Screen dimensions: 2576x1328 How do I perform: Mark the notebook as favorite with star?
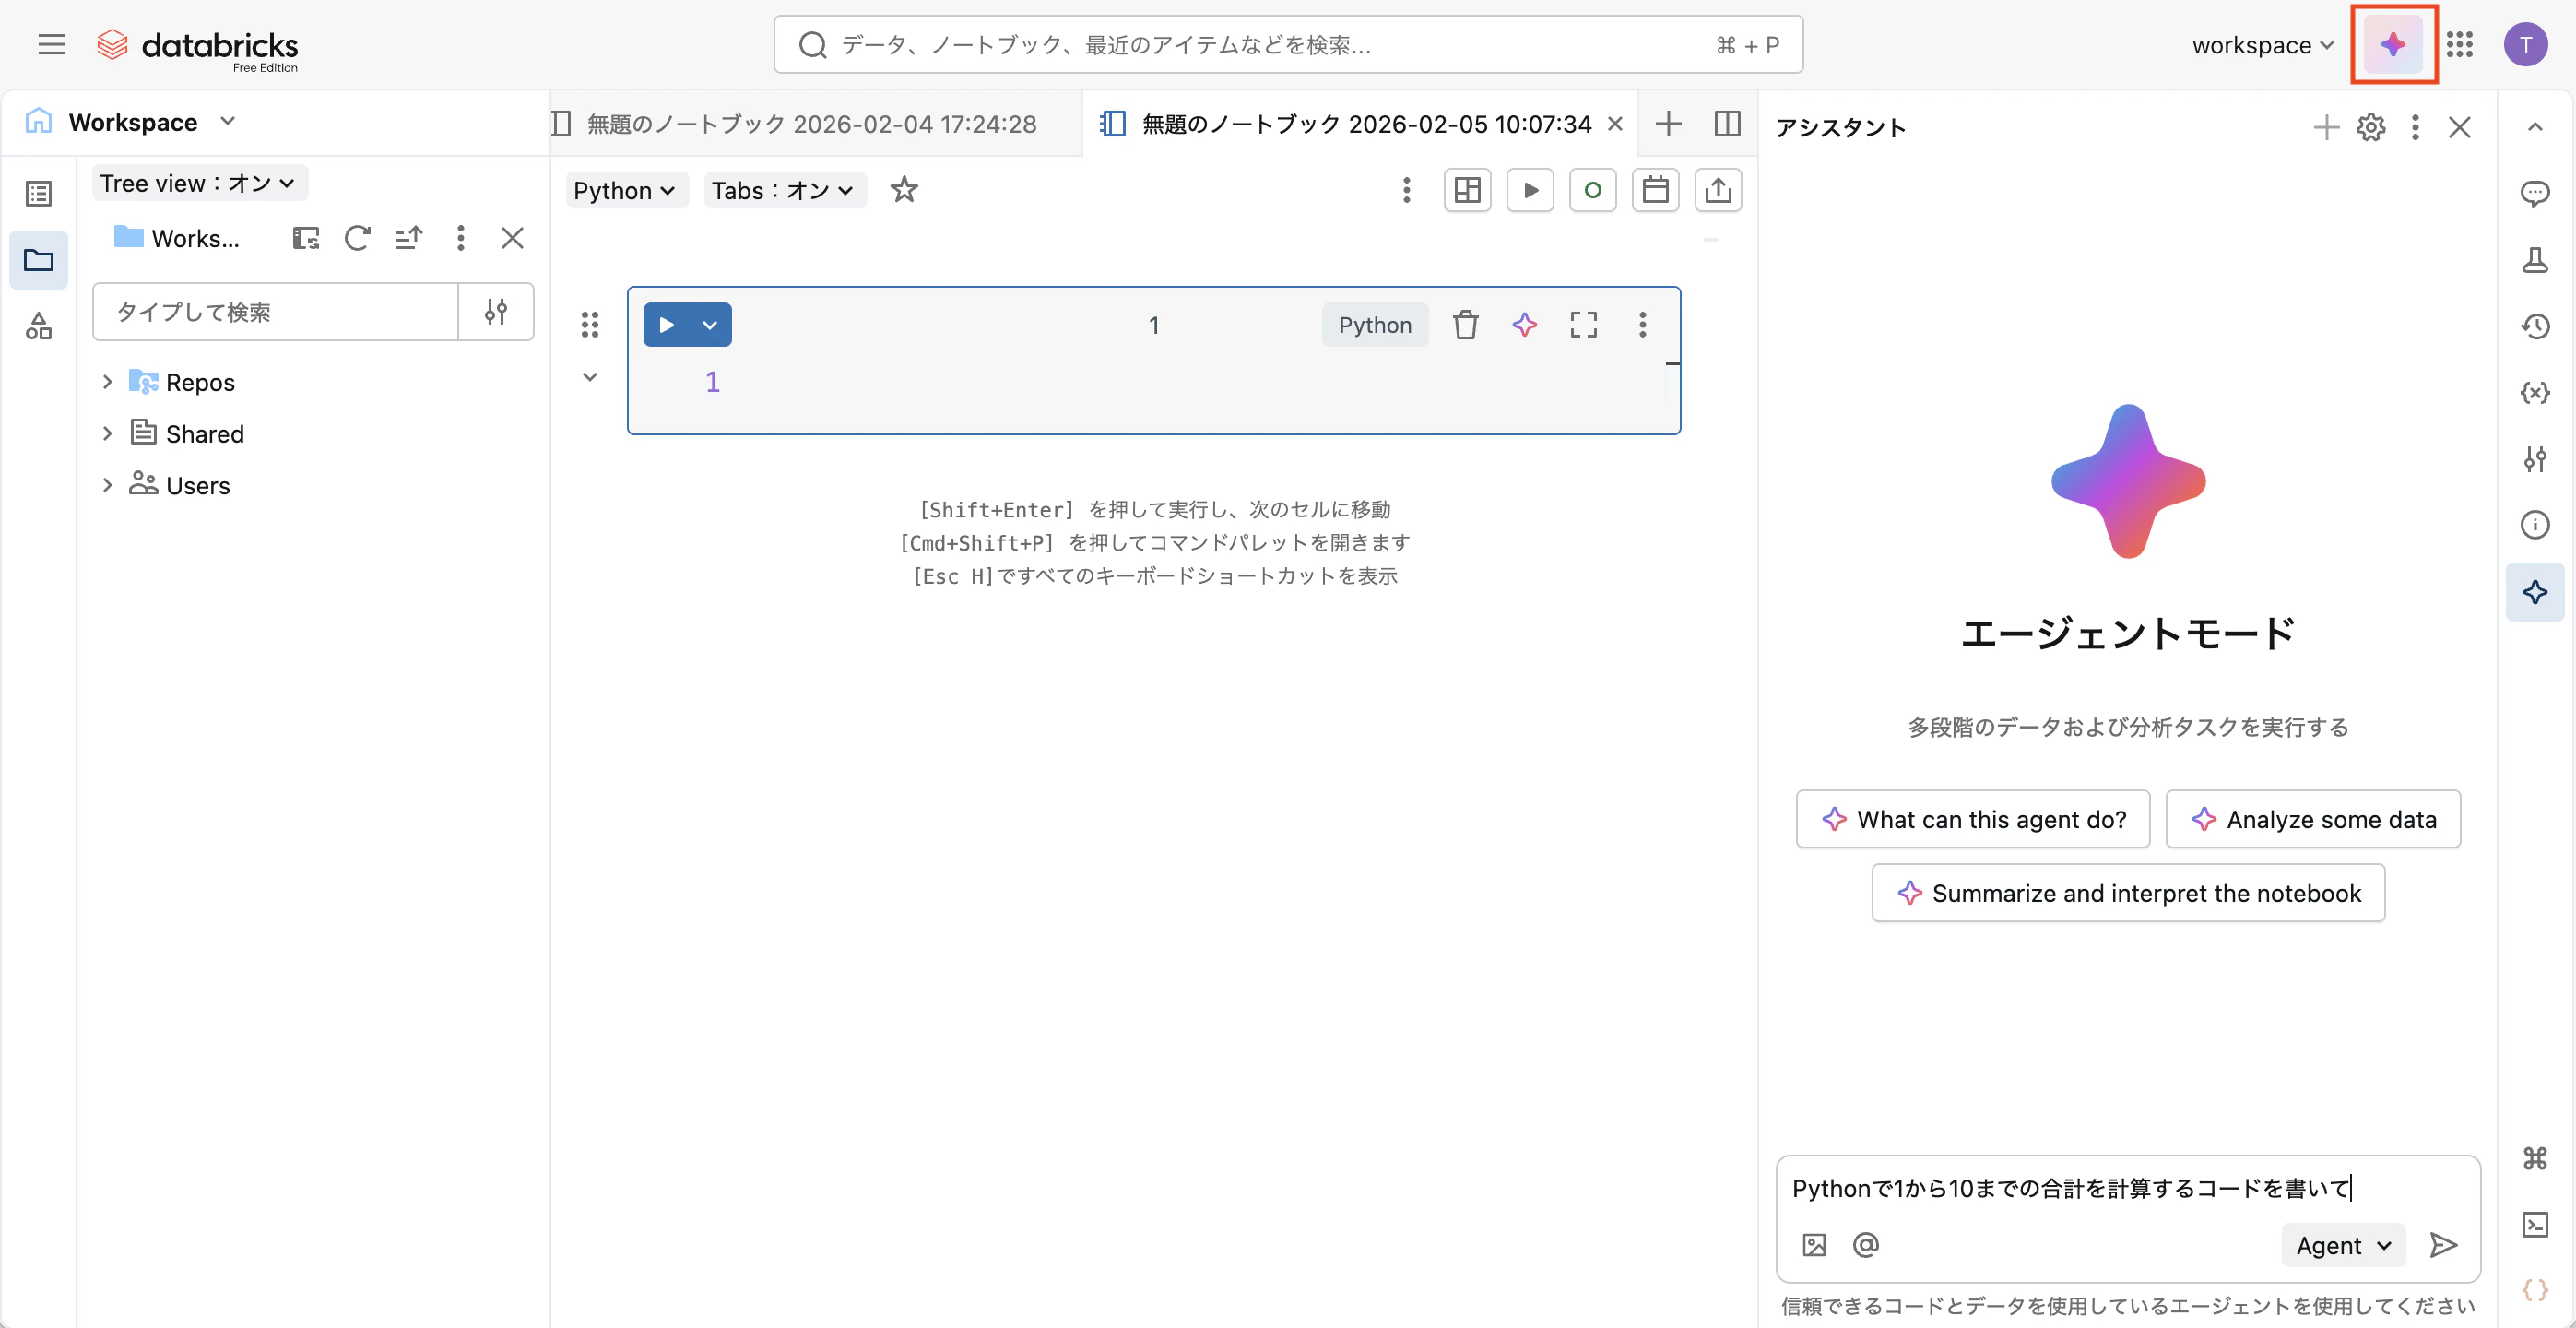(903, 190)
